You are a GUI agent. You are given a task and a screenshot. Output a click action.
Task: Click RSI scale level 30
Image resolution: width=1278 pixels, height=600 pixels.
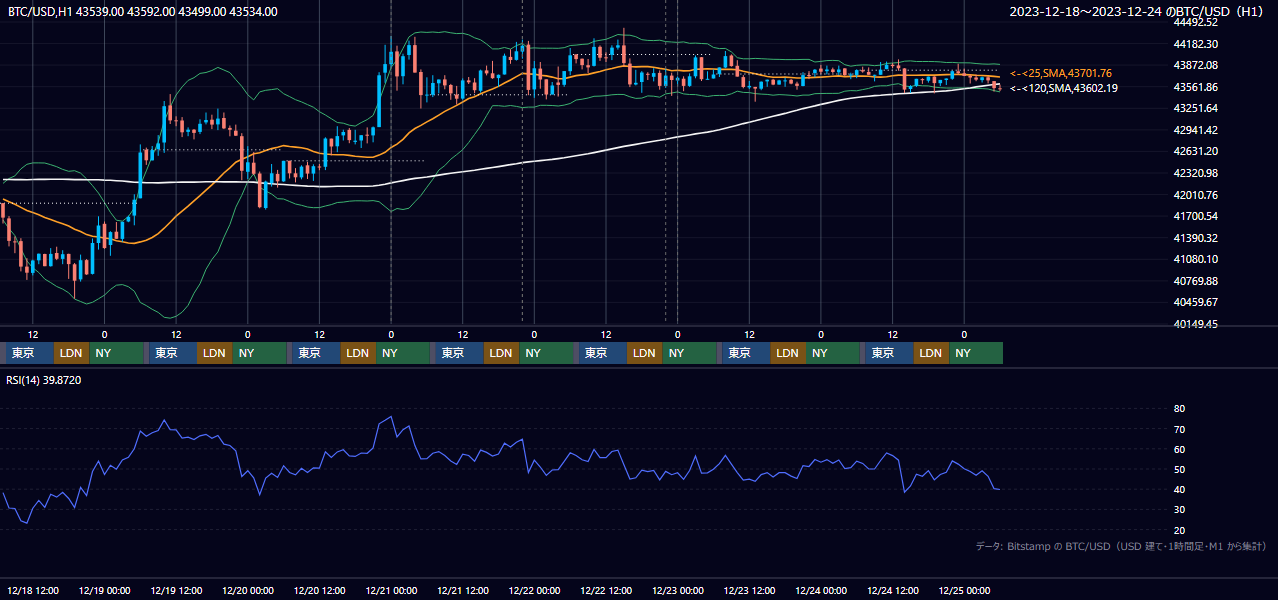[1179, 510]
